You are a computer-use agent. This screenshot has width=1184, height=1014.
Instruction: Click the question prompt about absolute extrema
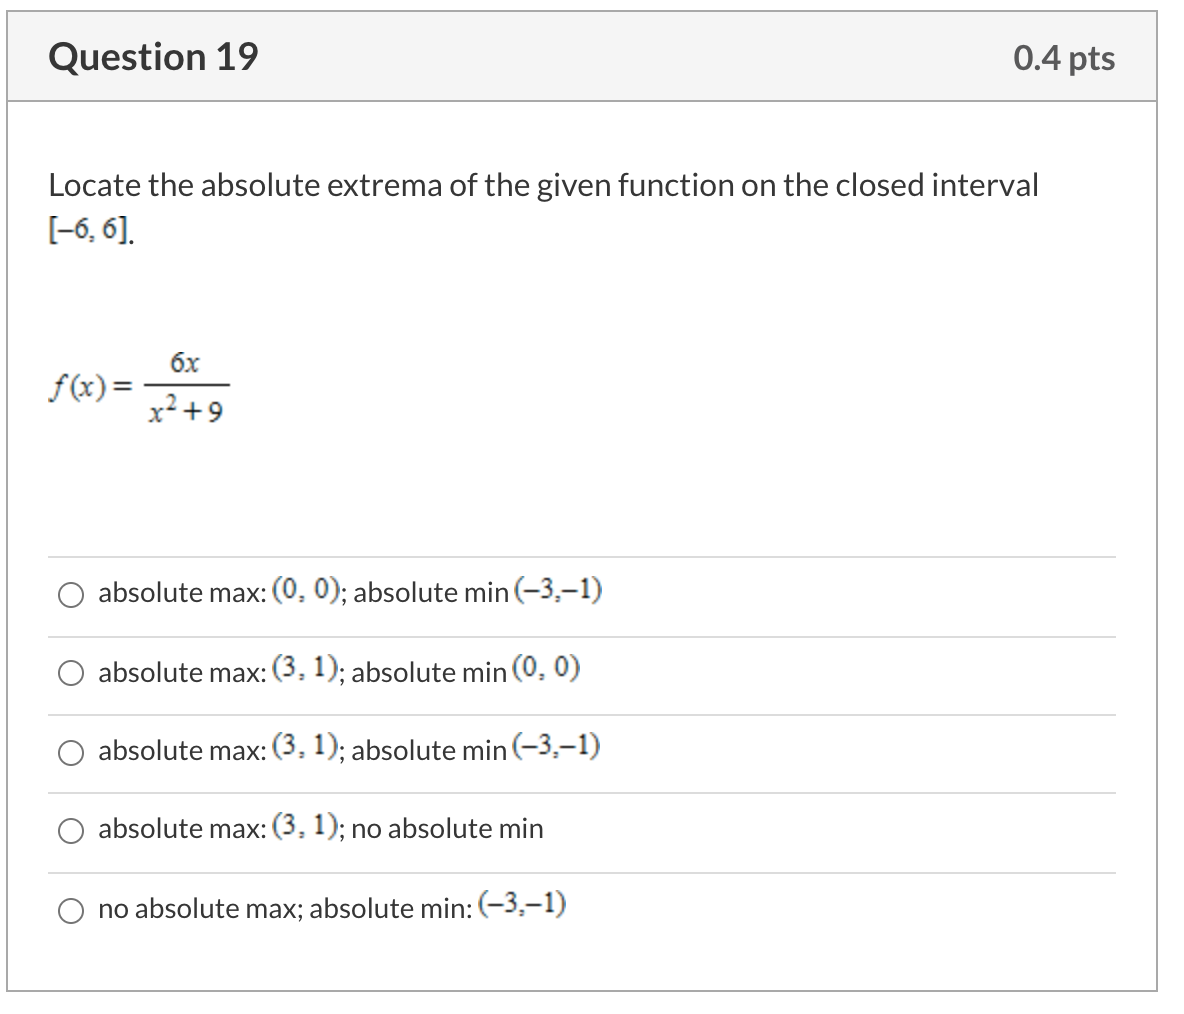coord(543,185)
